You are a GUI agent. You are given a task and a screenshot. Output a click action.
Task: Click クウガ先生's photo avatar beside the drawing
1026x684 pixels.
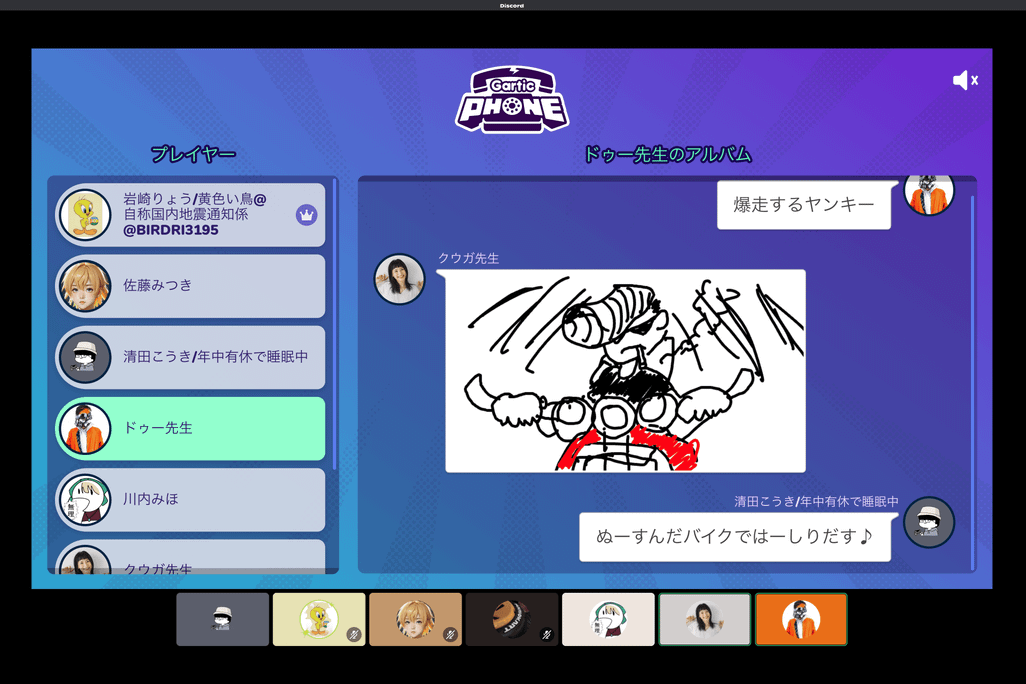click(x=399, y=279)
